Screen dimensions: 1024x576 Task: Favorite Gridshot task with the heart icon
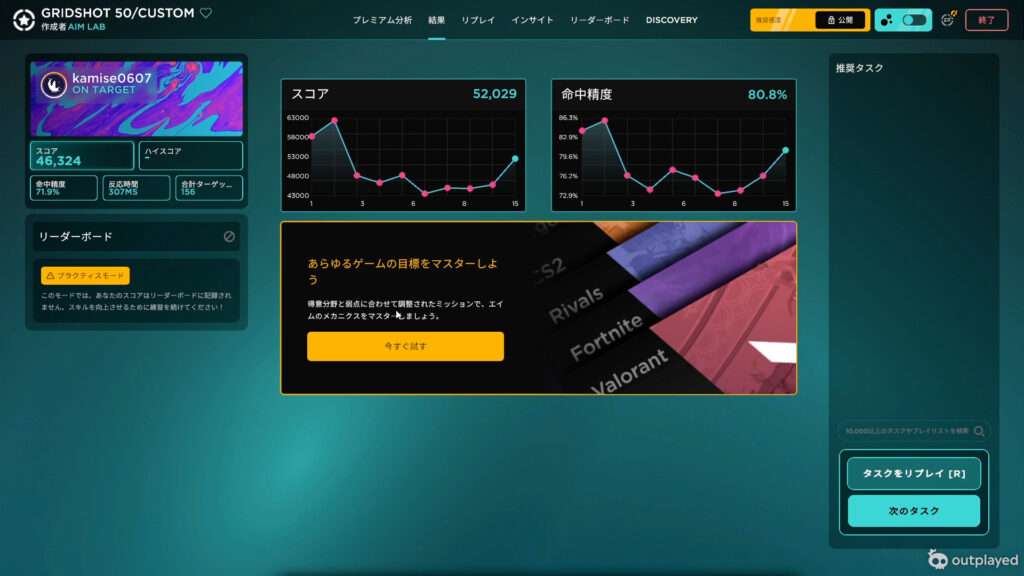[x=206, y=13]
